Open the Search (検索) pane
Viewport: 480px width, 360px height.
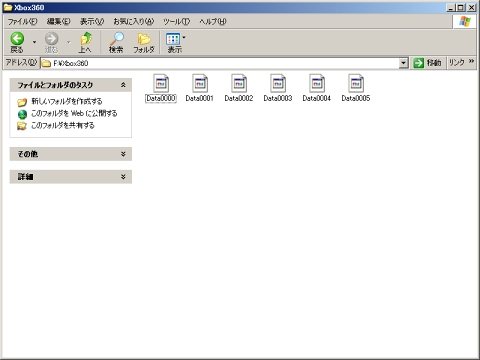click(x=116, y=42)
